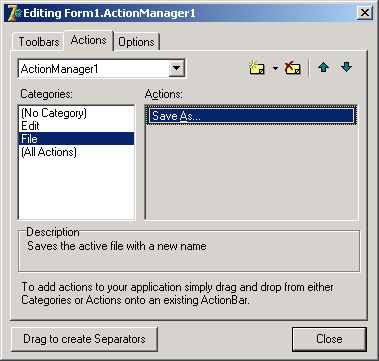Open the New Action dropdown arrow
Screen dimensions: 379x361
[275, 68]
